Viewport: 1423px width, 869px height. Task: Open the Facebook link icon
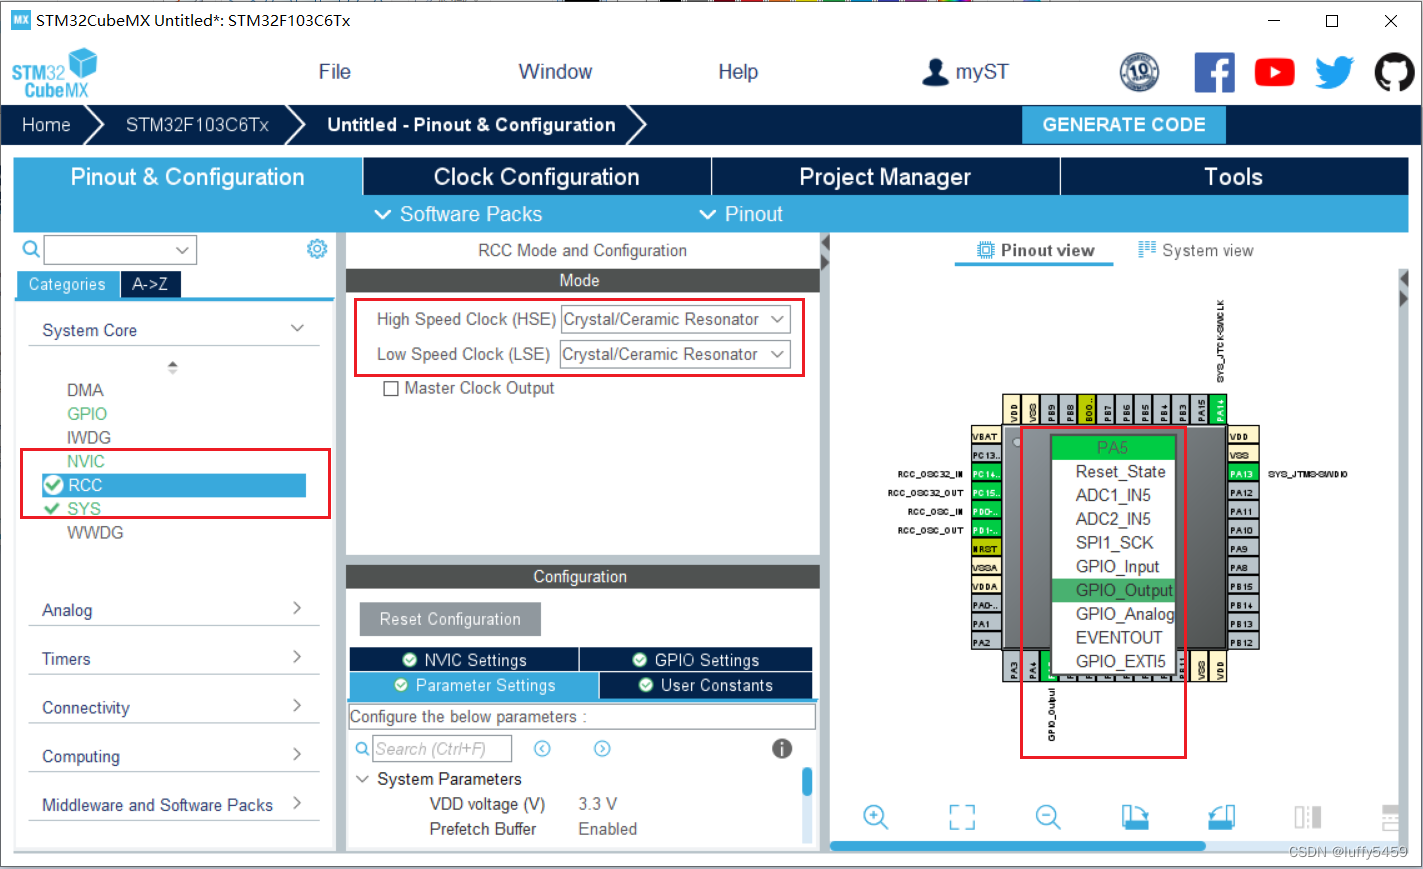[x=1214, y=72]
